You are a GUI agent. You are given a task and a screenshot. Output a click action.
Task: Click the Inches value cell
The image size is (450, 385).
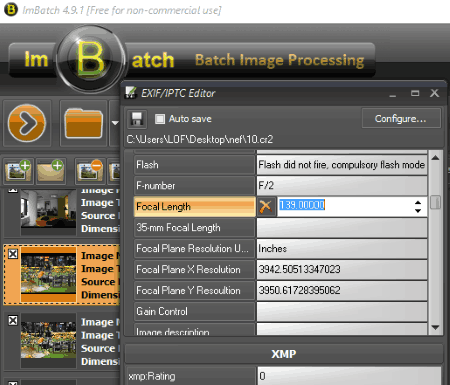pos(342,249)
